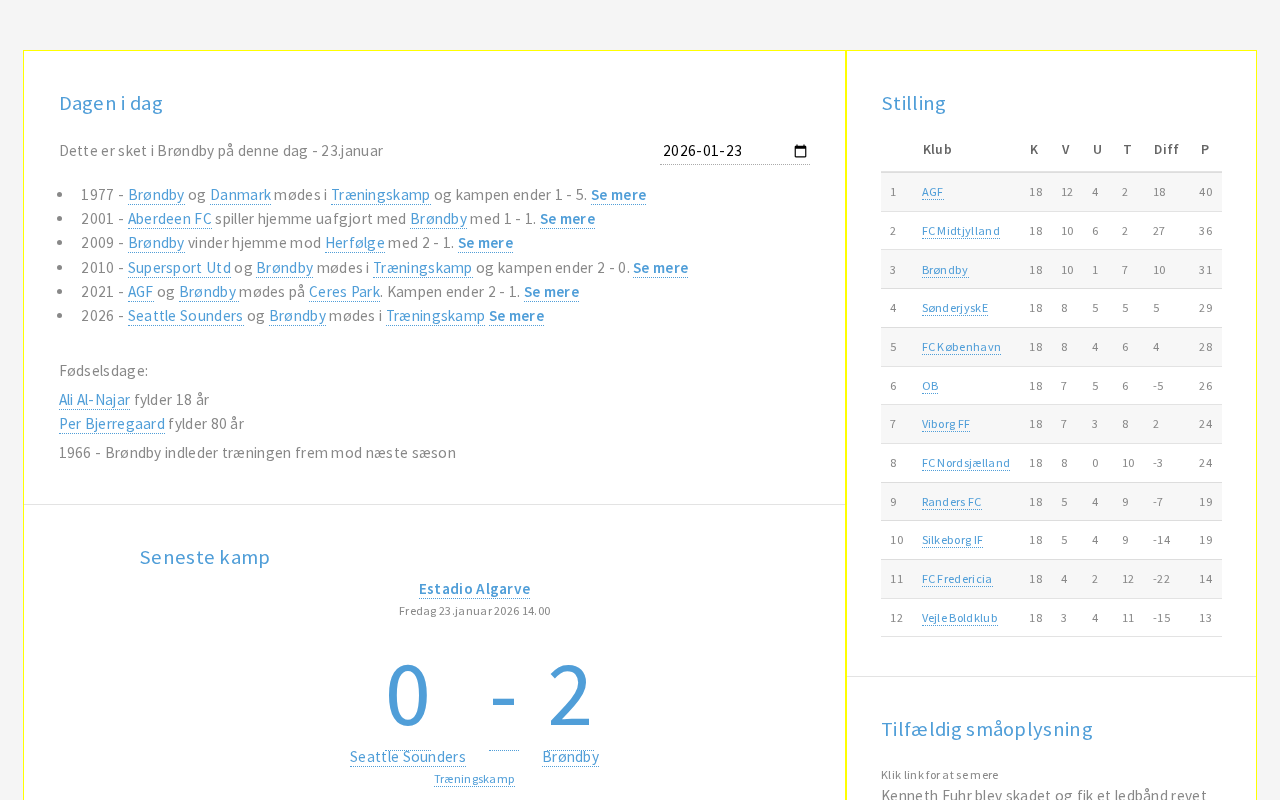Click the 'Tilfældig småoplysning' heading
Viewport: 1280px width, 800px height.
click(x=987, y=729)
